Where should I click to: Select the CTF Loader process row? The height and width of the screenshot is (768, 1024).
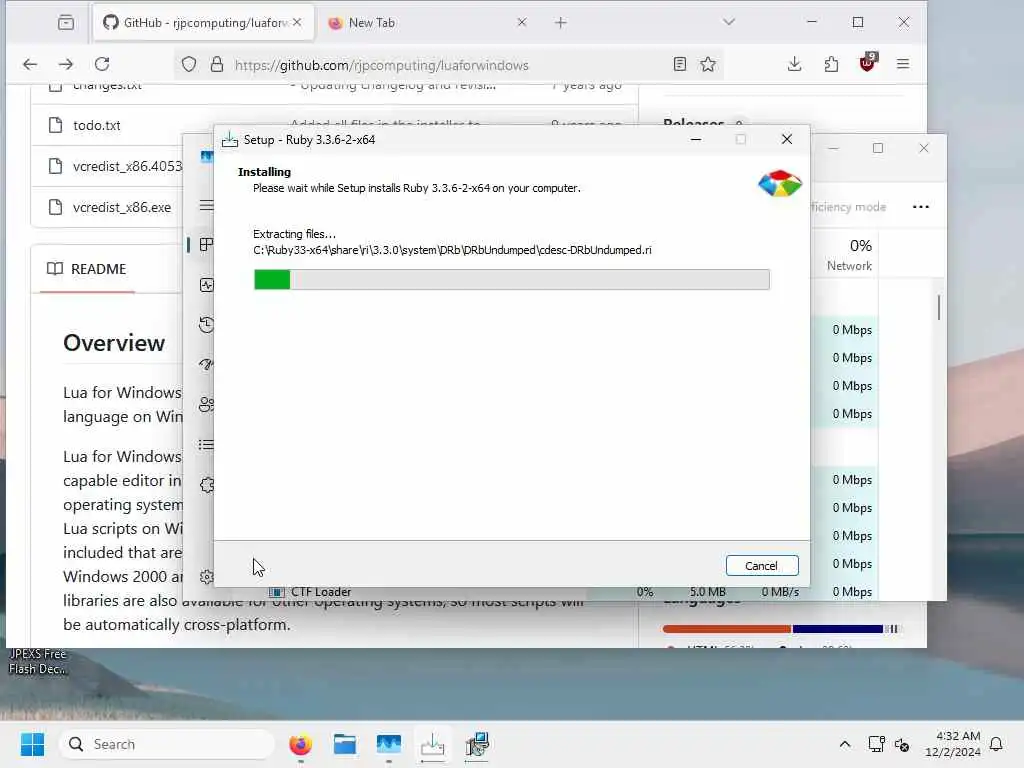[568, 592]
